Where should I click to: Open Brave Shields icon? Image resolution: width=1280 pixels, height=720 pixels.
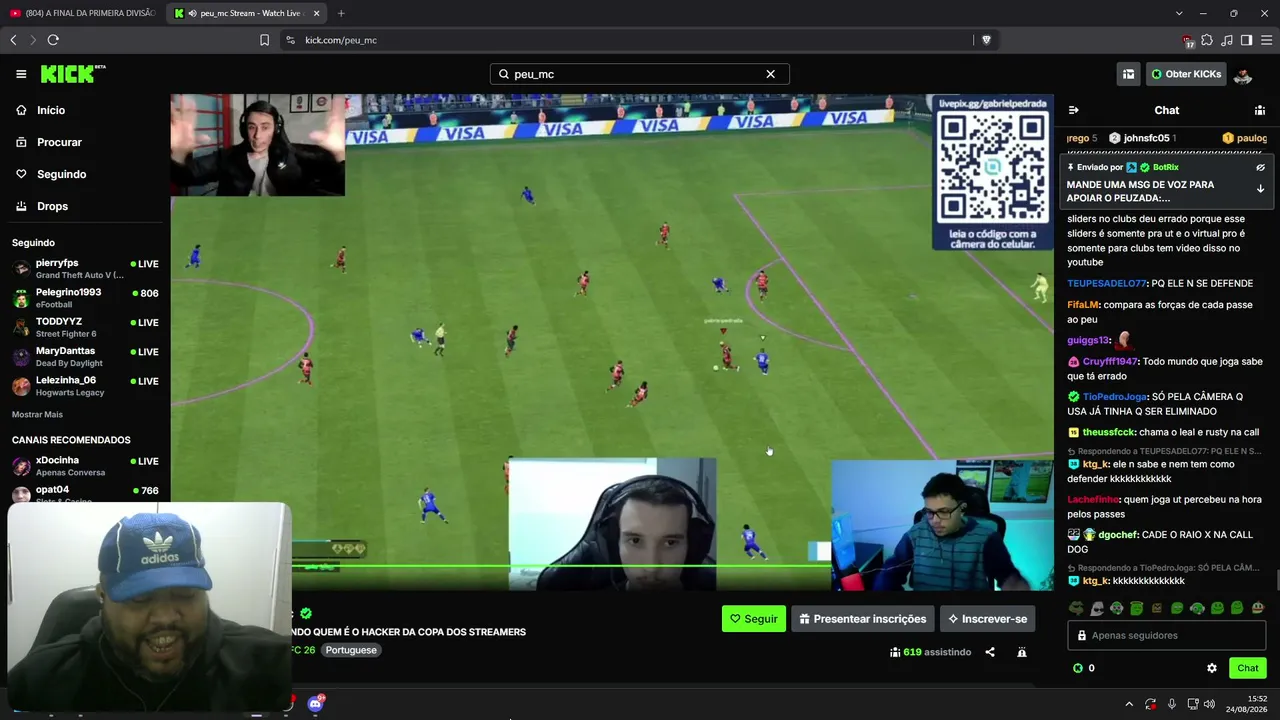(x=986, y=40)
